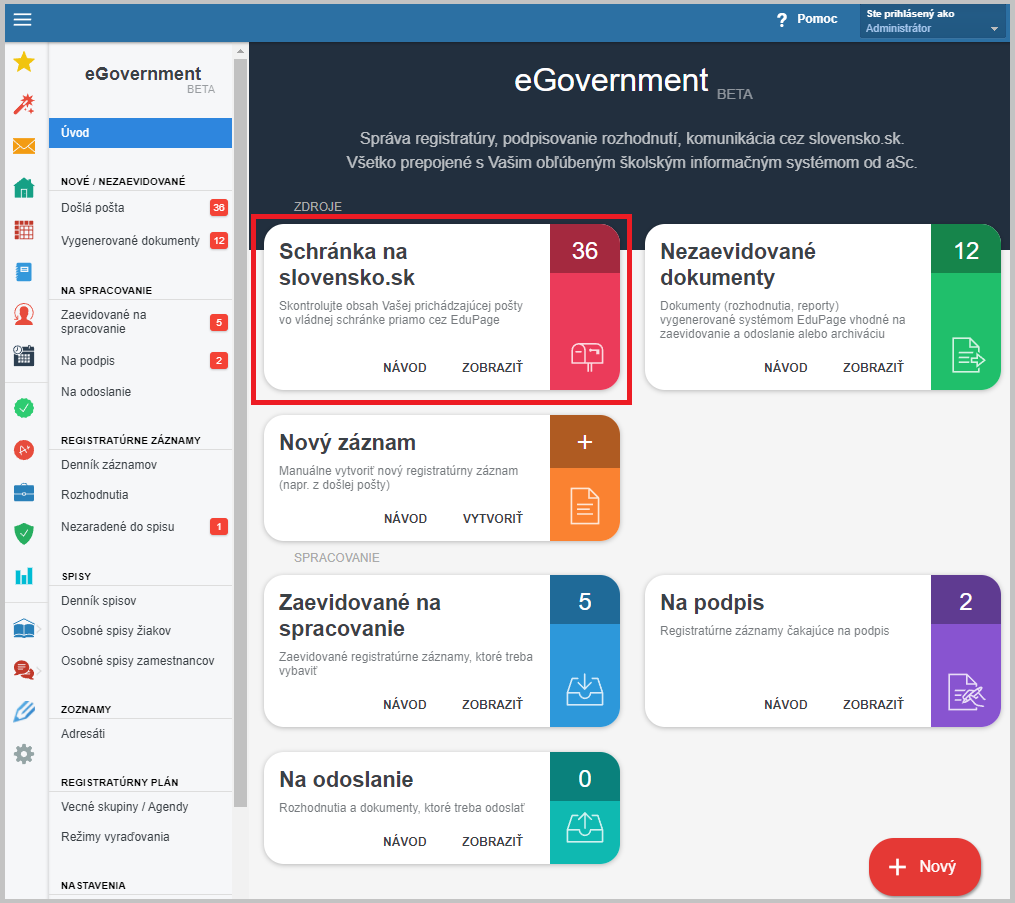The height and width of the screenshot is (903, 1015).
Task: Open Došlá pošta in the sidebar
Action: tap(140, 208)
